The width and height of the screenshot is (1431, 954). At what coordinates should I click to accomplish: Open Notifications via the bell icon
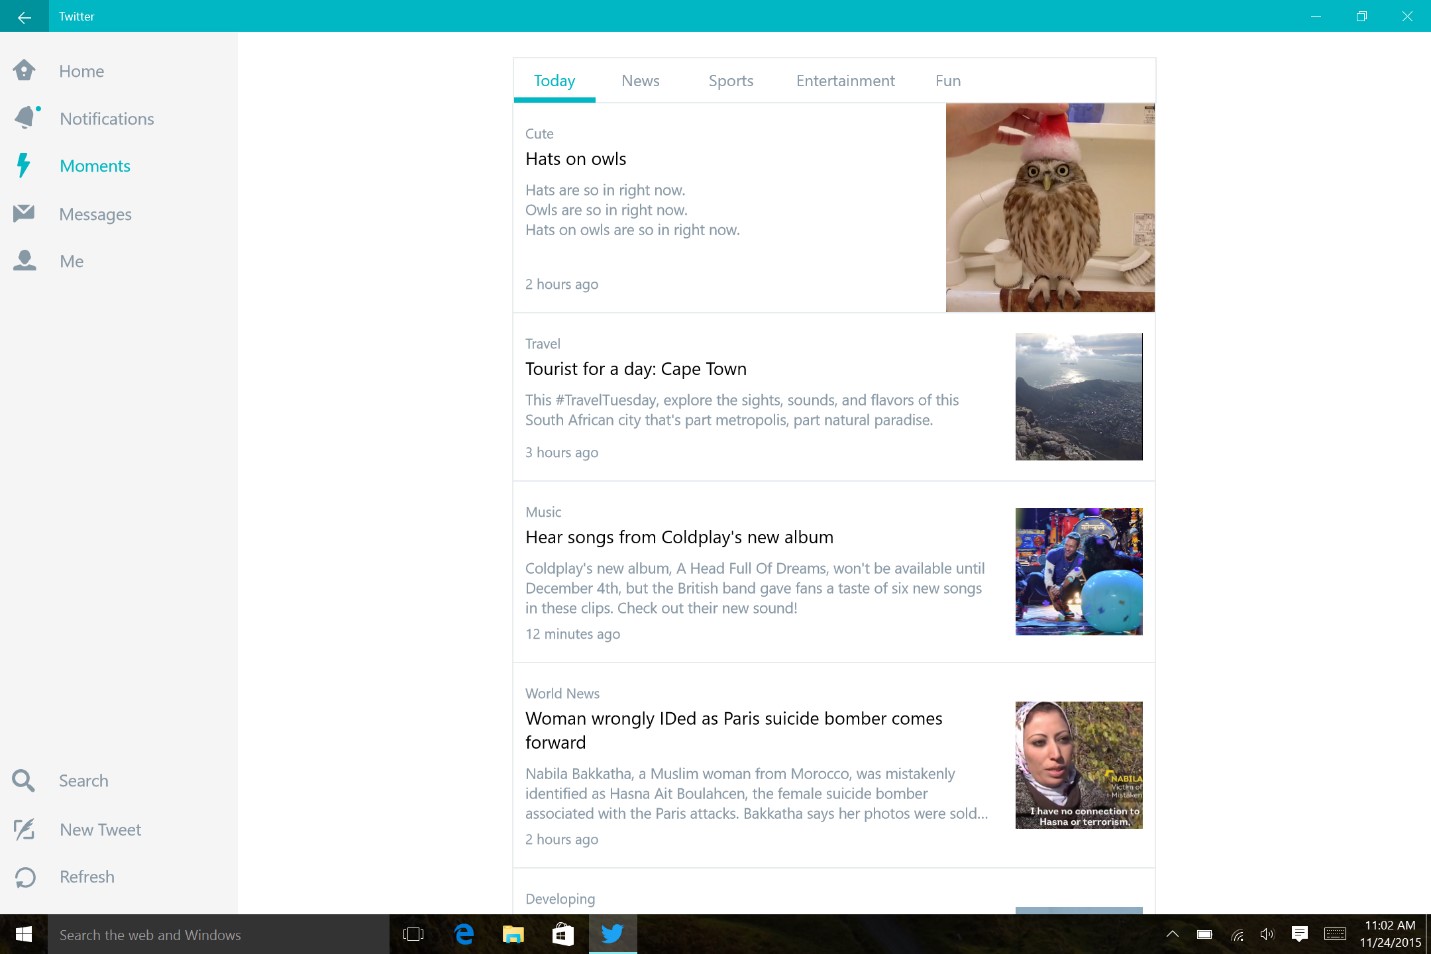coord(26,118)
